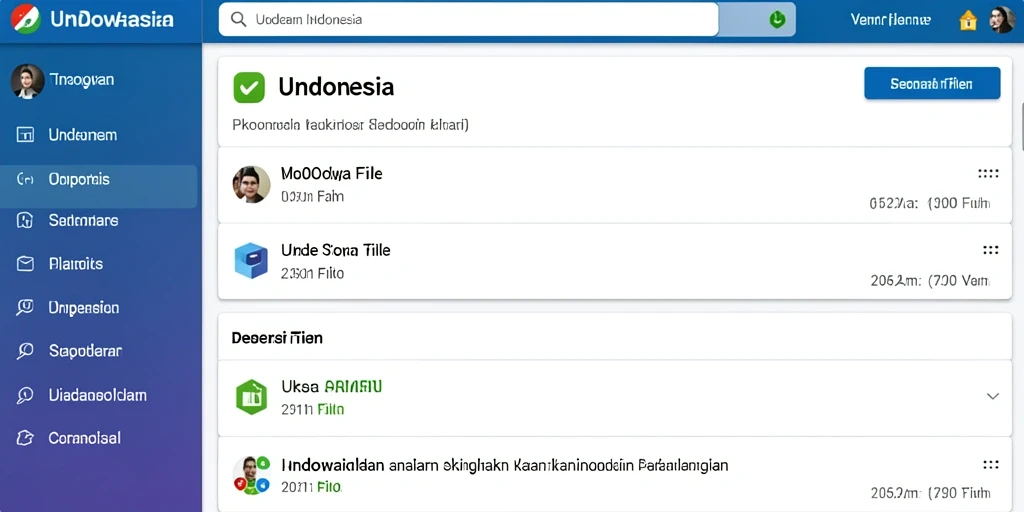Click the UnDowhasia logo icon

[x=25, y=19]
